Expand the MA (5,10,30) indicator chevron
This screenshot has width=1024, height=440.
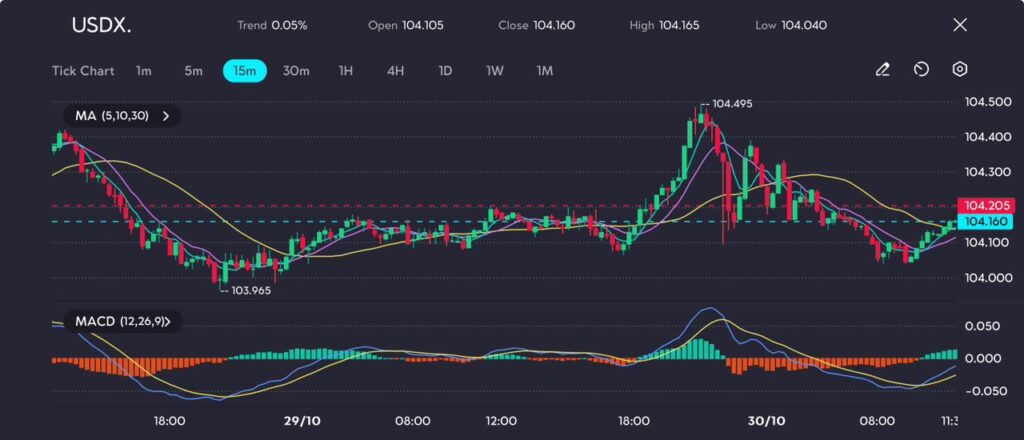coord(165,116)
